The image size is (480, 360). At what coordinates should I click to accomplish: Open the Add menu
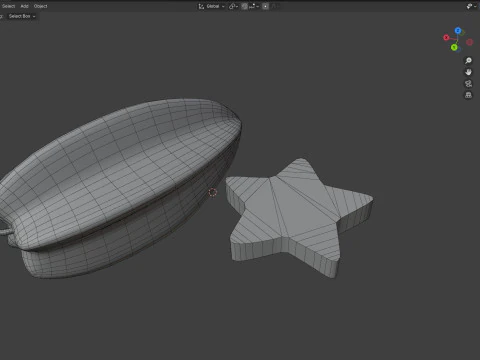point(24,6)
